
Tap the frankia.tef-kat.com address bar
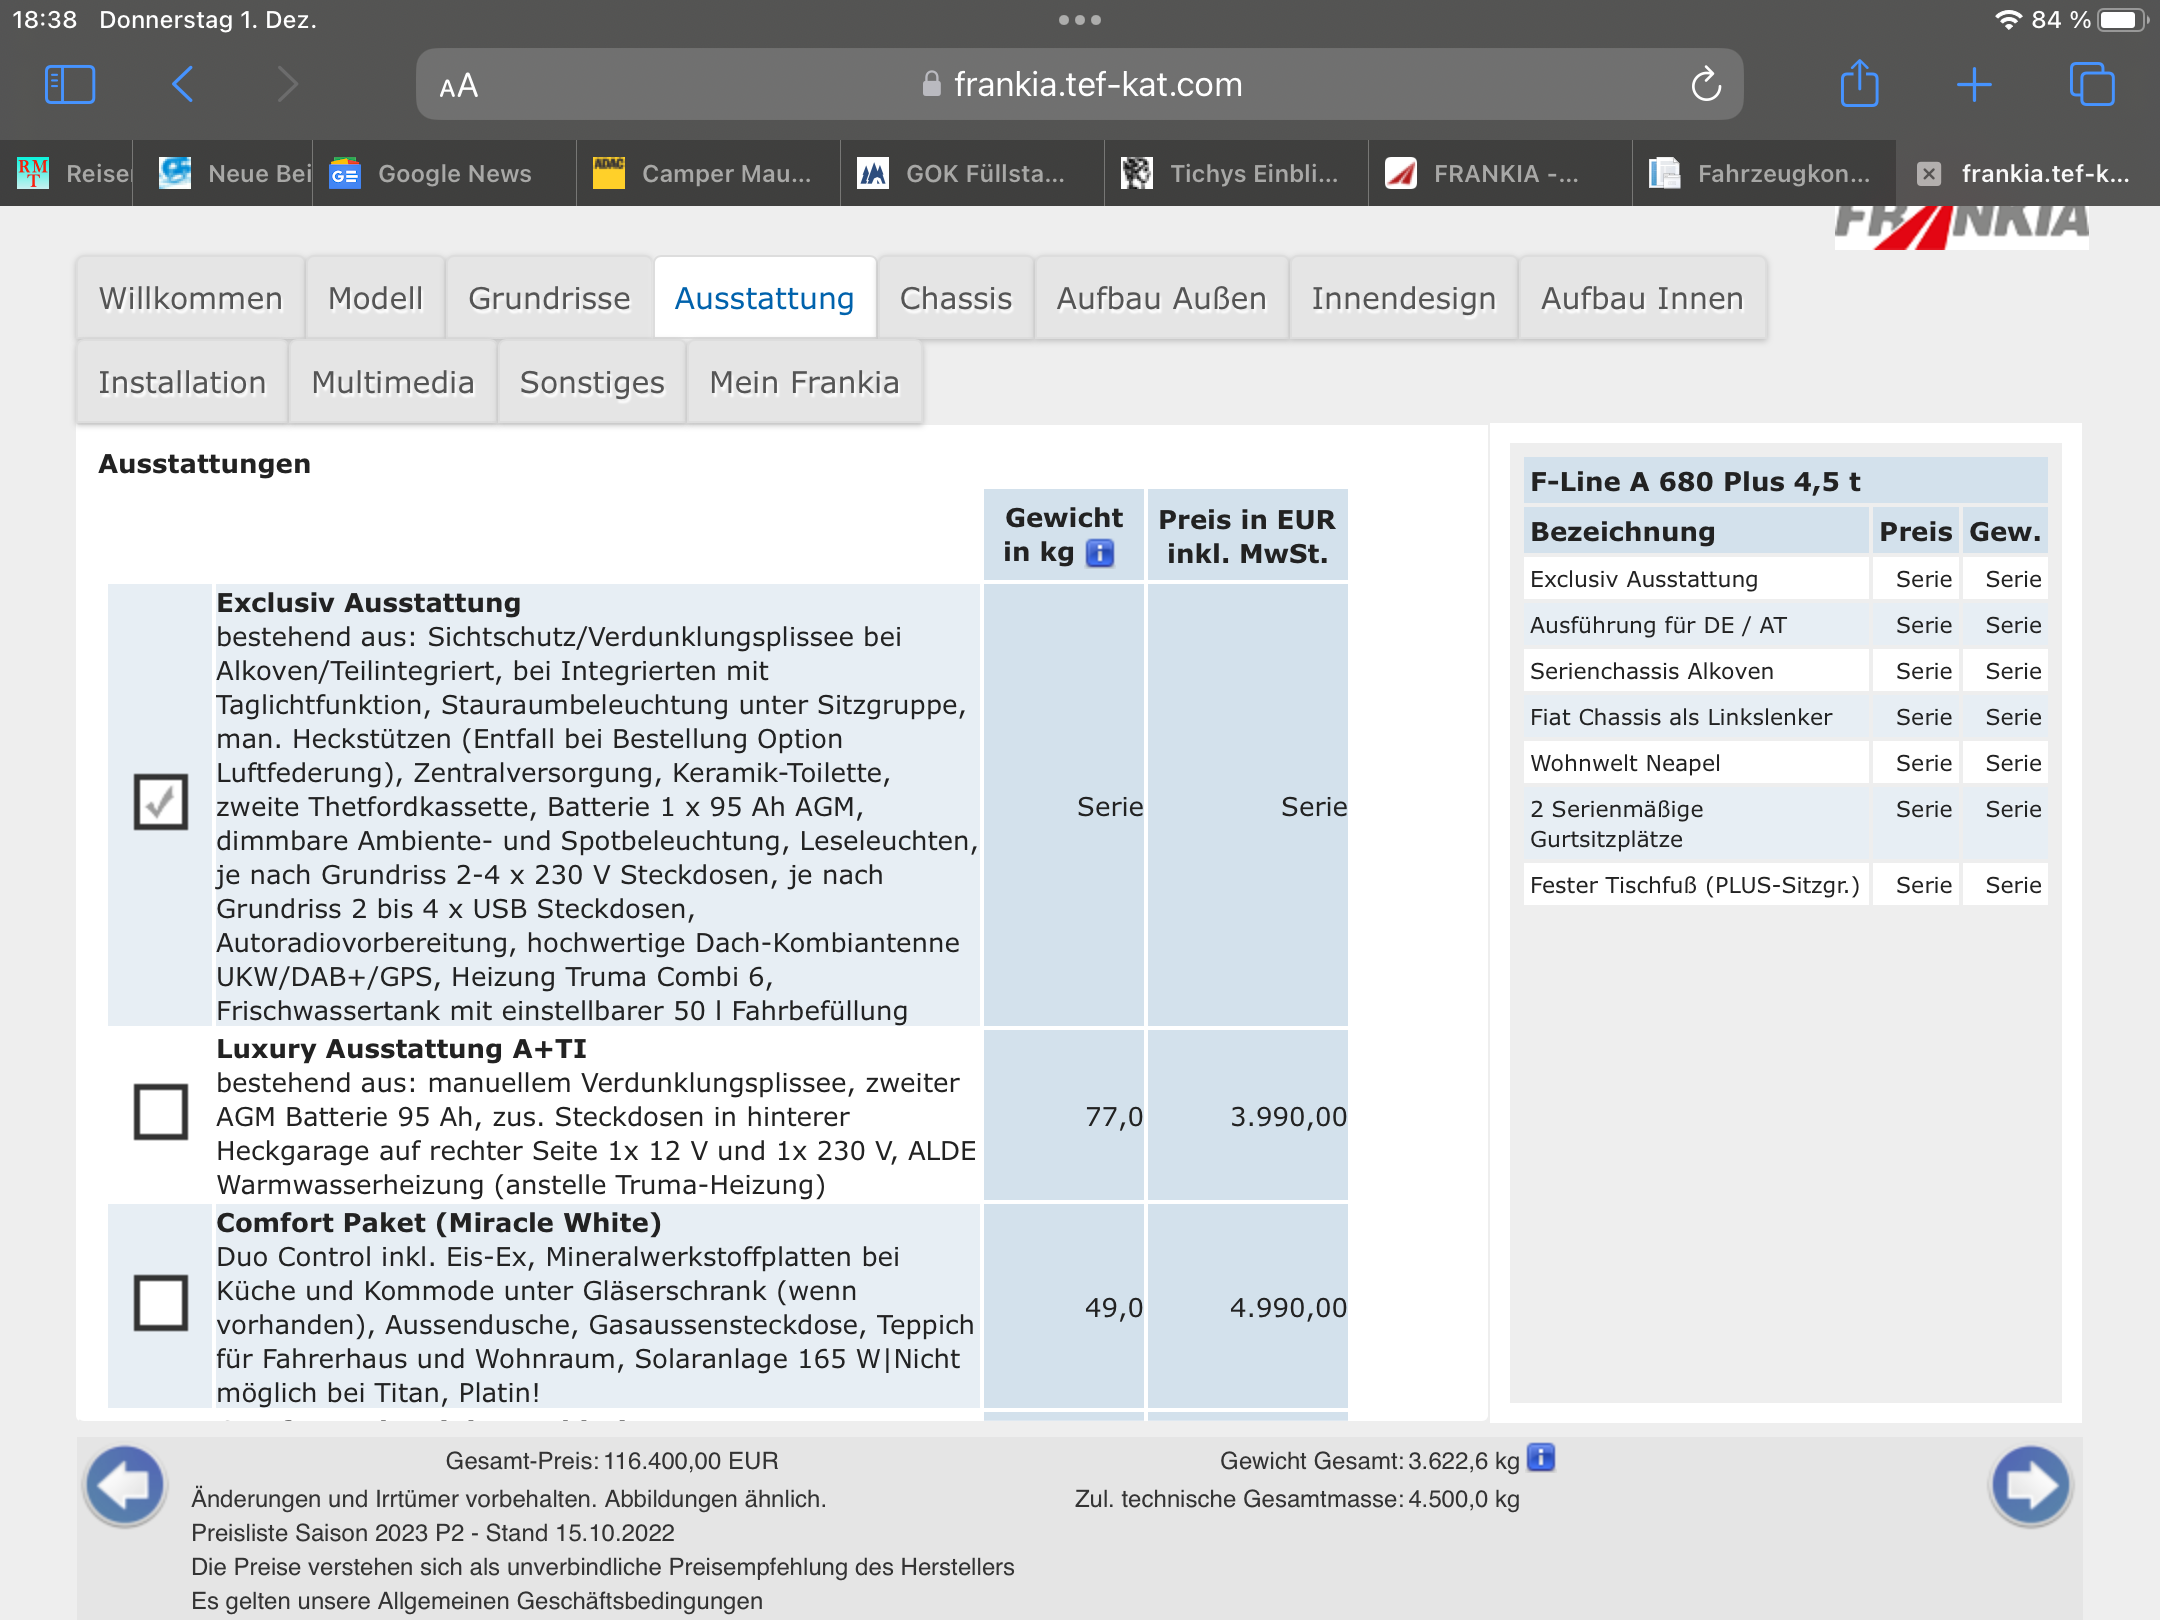coord(1080,85)
